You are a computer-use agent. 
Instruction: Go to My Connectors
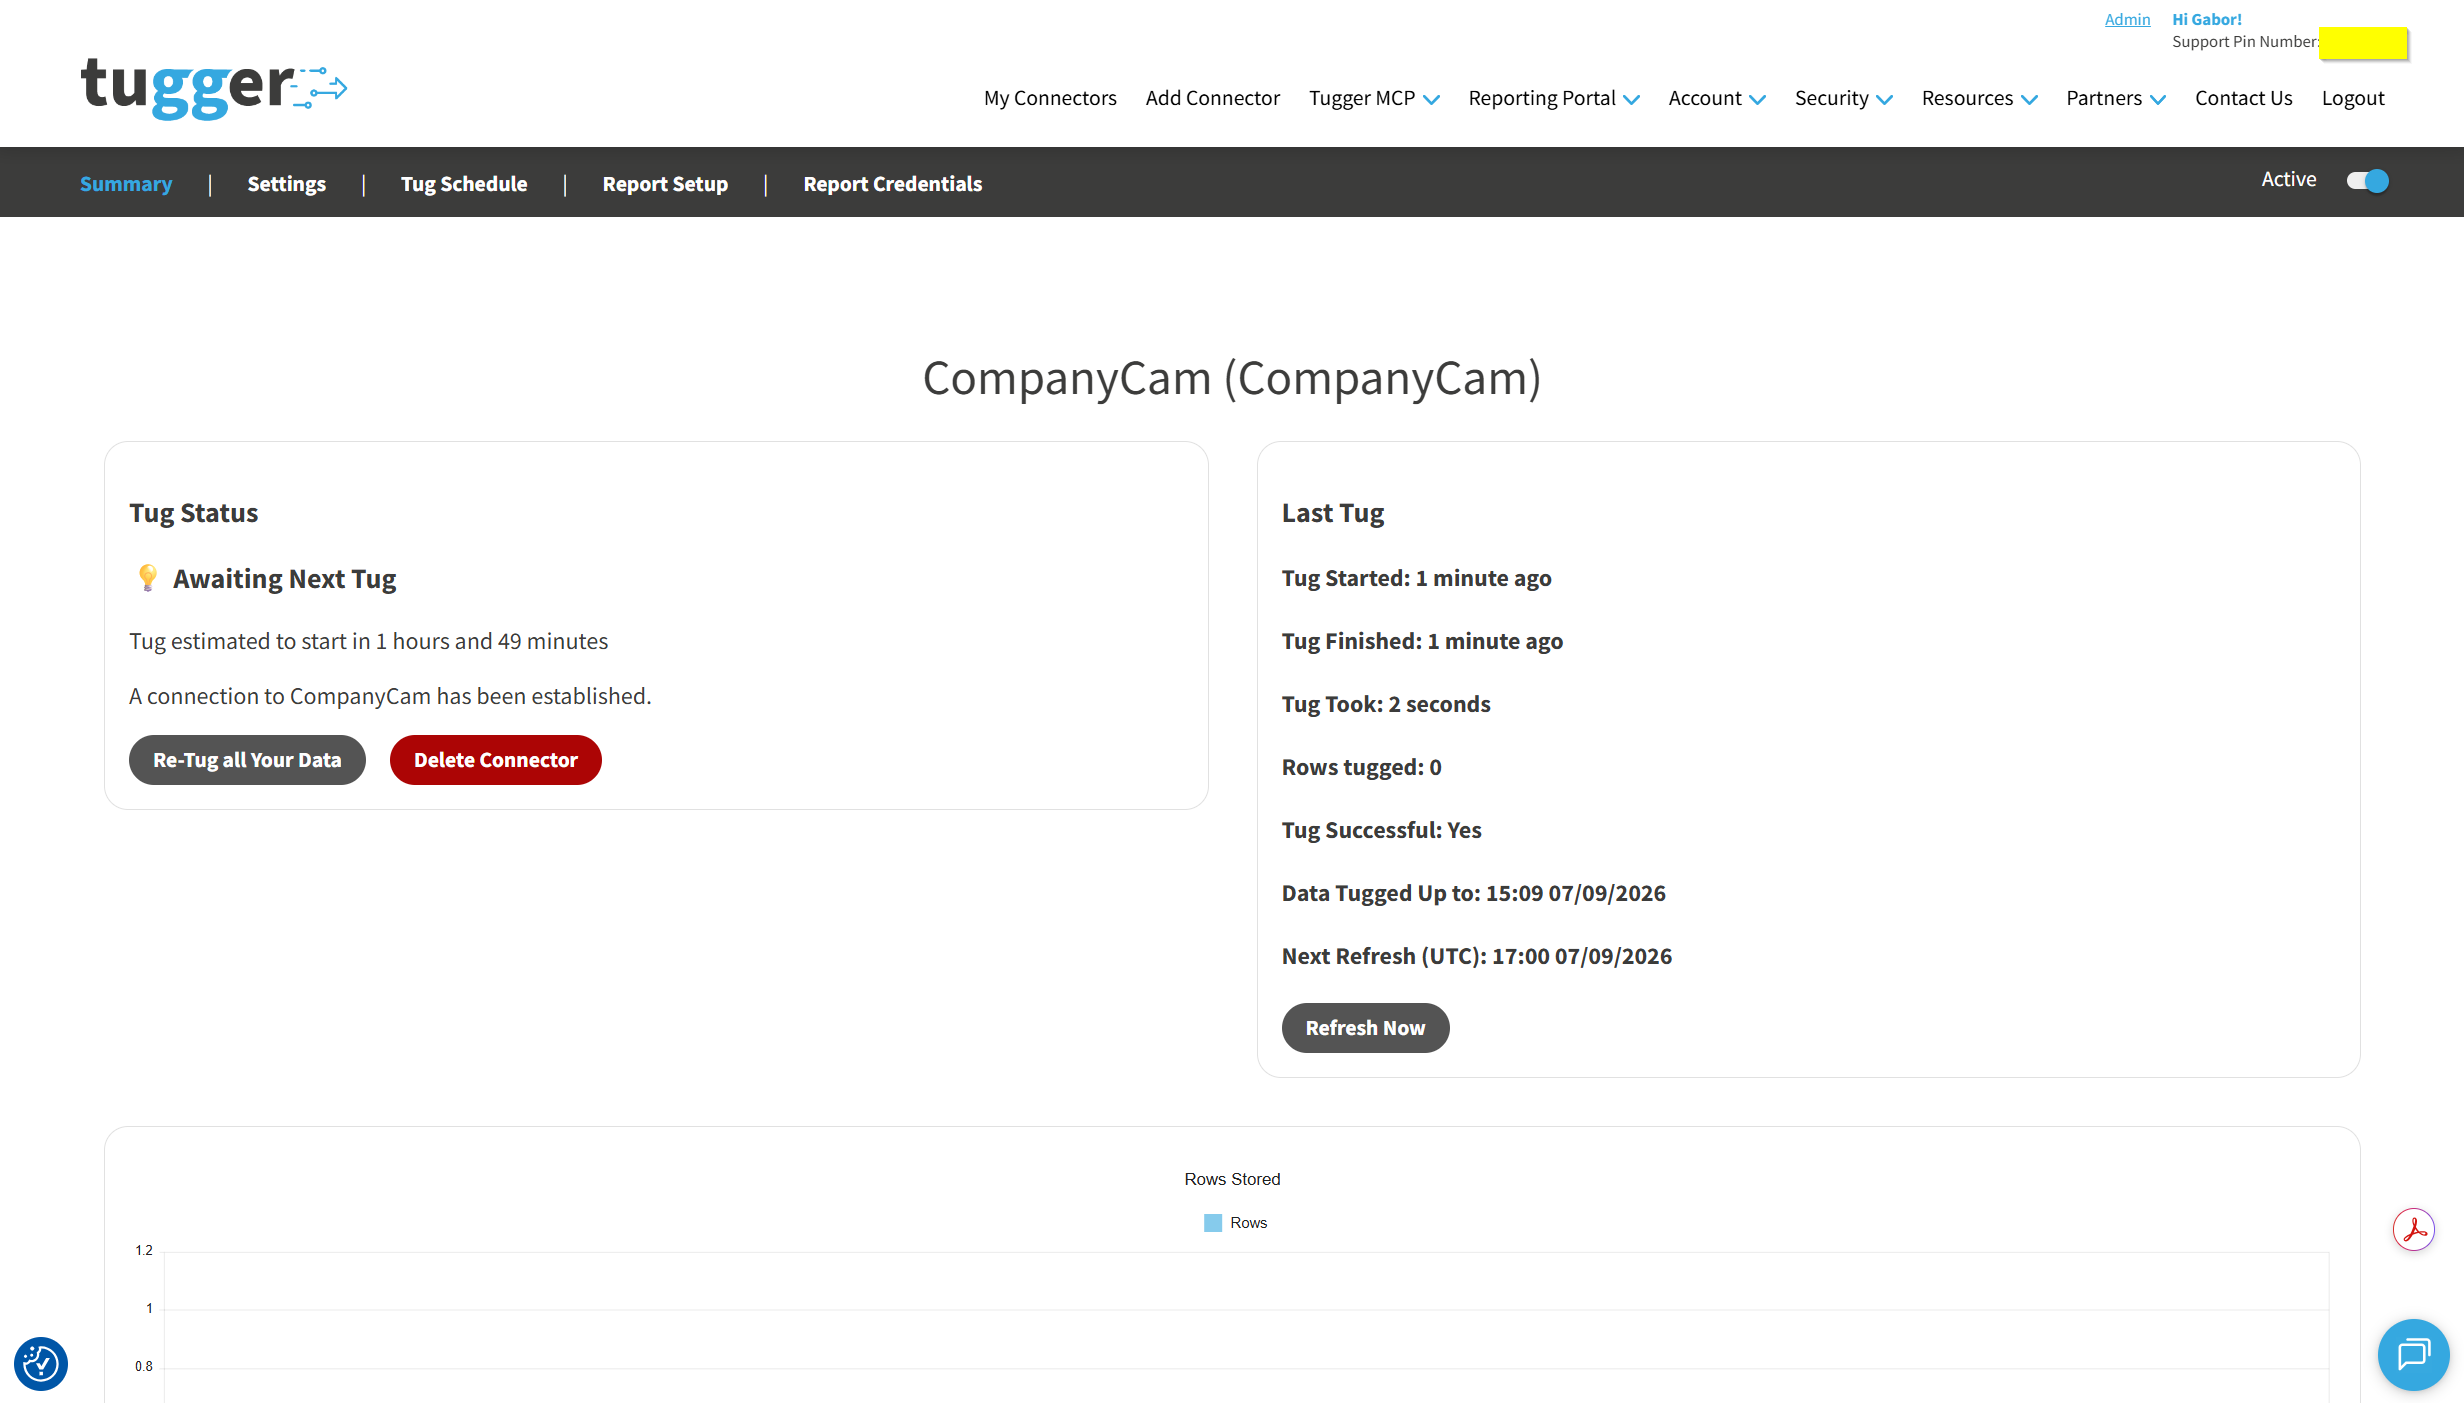pyautogui.click(x=1050, y=98)
